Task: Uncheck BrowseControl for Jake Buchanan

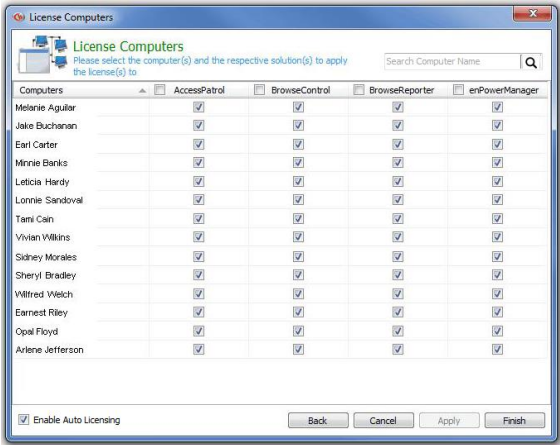Action: [x=298, y=125]
